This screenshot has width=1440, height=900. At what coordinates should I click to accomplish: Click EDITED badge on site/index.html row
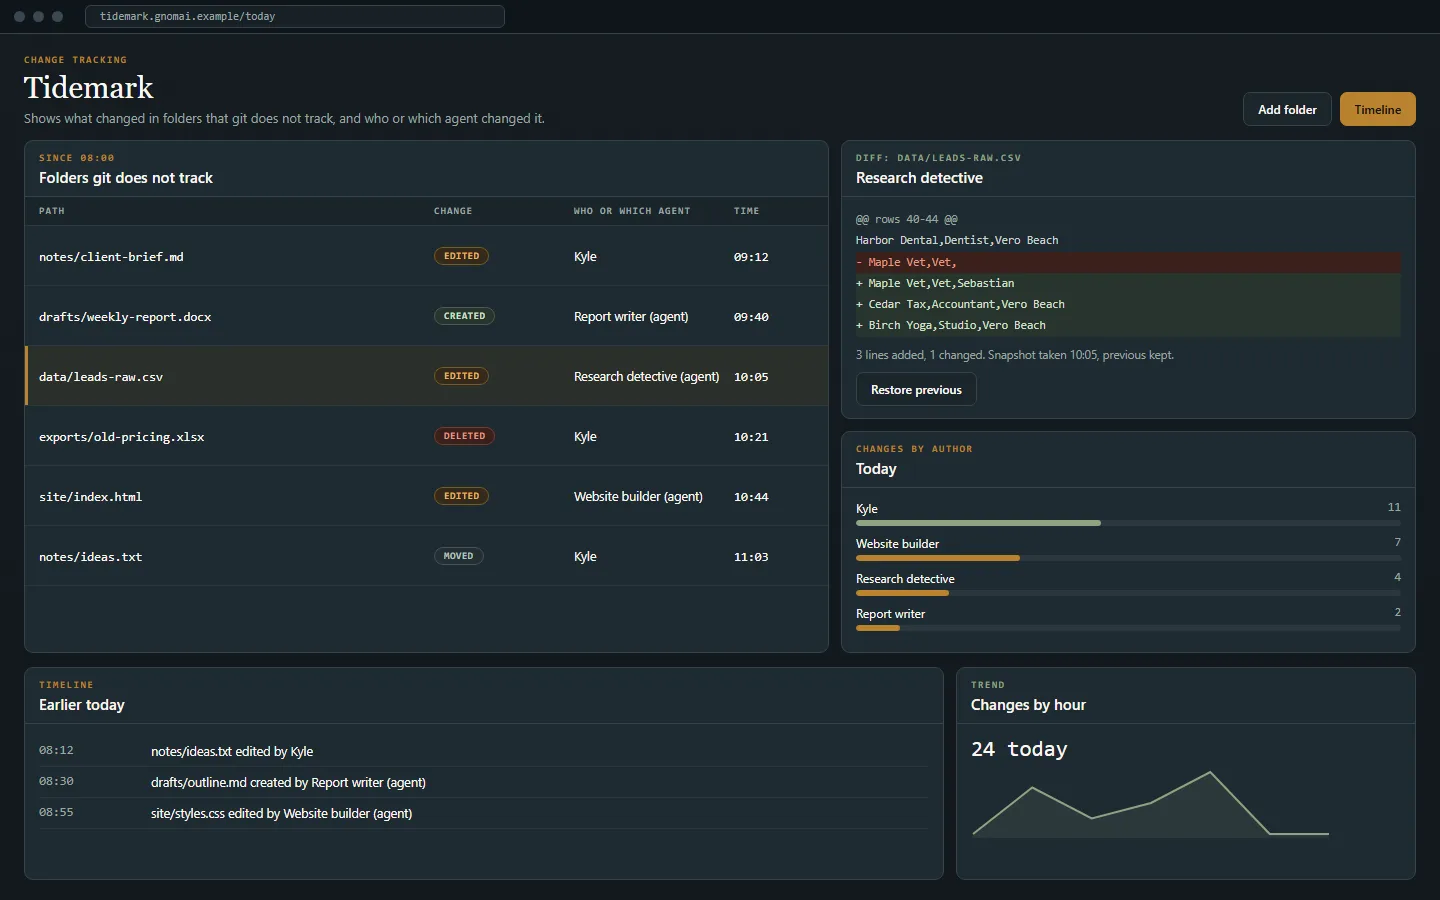461,496
